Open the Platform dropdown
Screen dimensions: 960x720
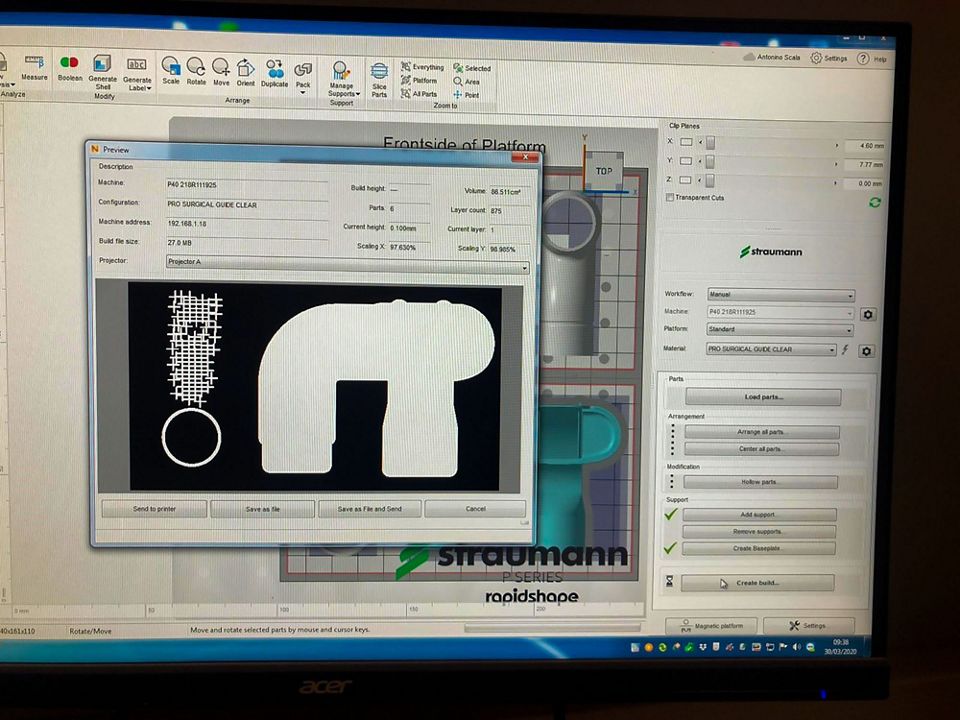781,329
